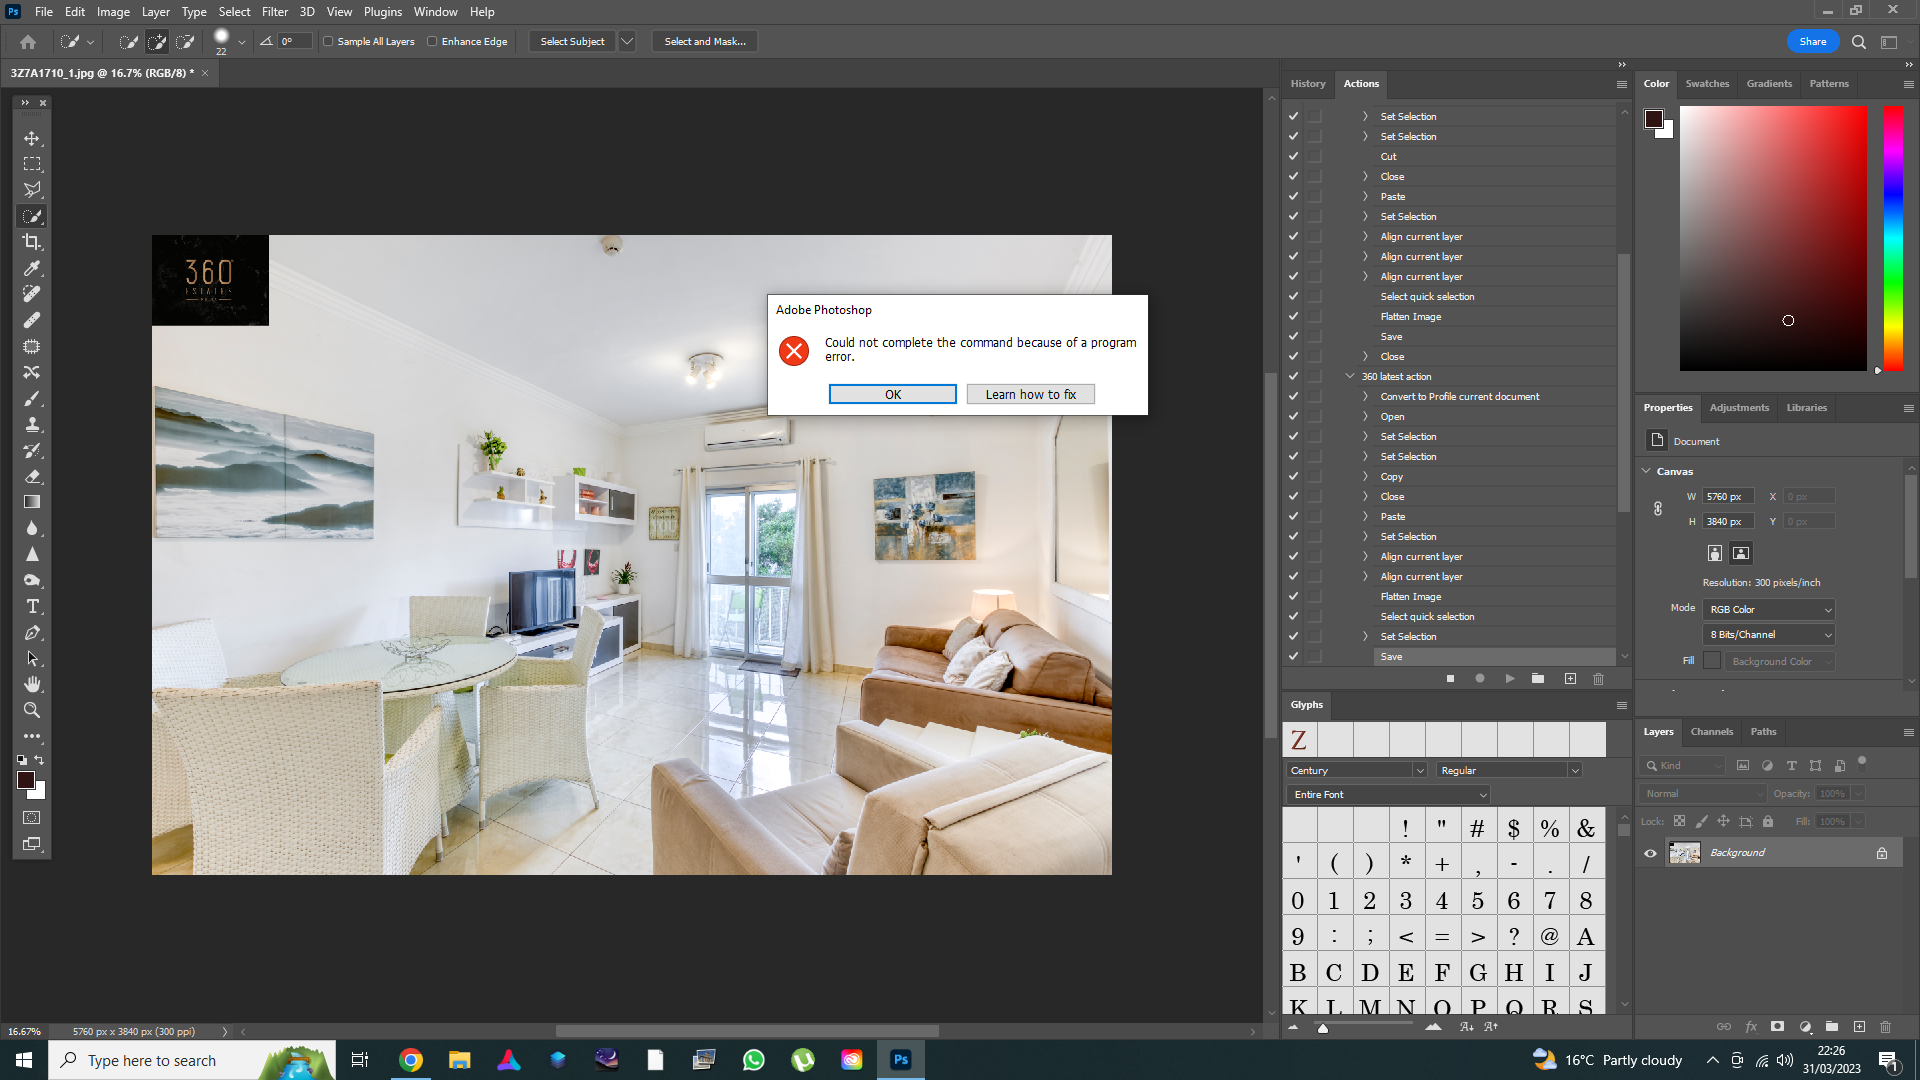This screenshot has width=1920, height=1080.
Task: Click the Delete action trash icon
Action: (x=1598, y=679)
